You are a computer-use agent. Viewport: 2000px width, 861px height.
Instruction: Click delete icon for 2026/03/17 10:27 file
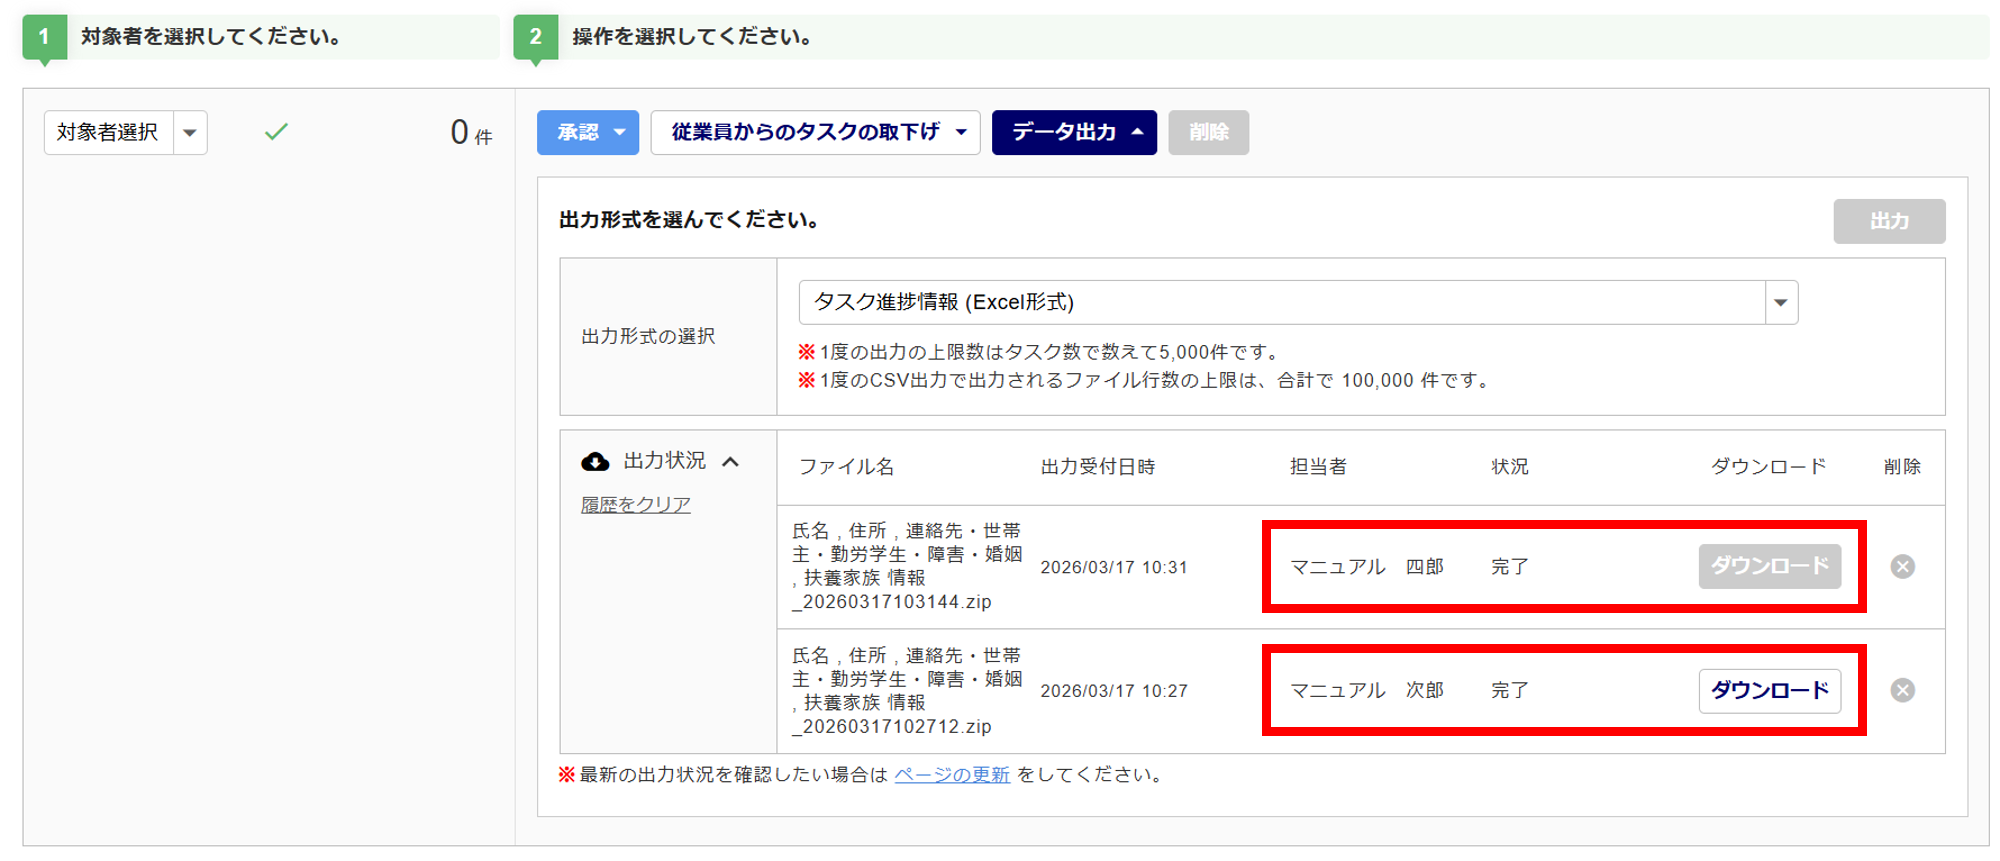[1902, 691]
